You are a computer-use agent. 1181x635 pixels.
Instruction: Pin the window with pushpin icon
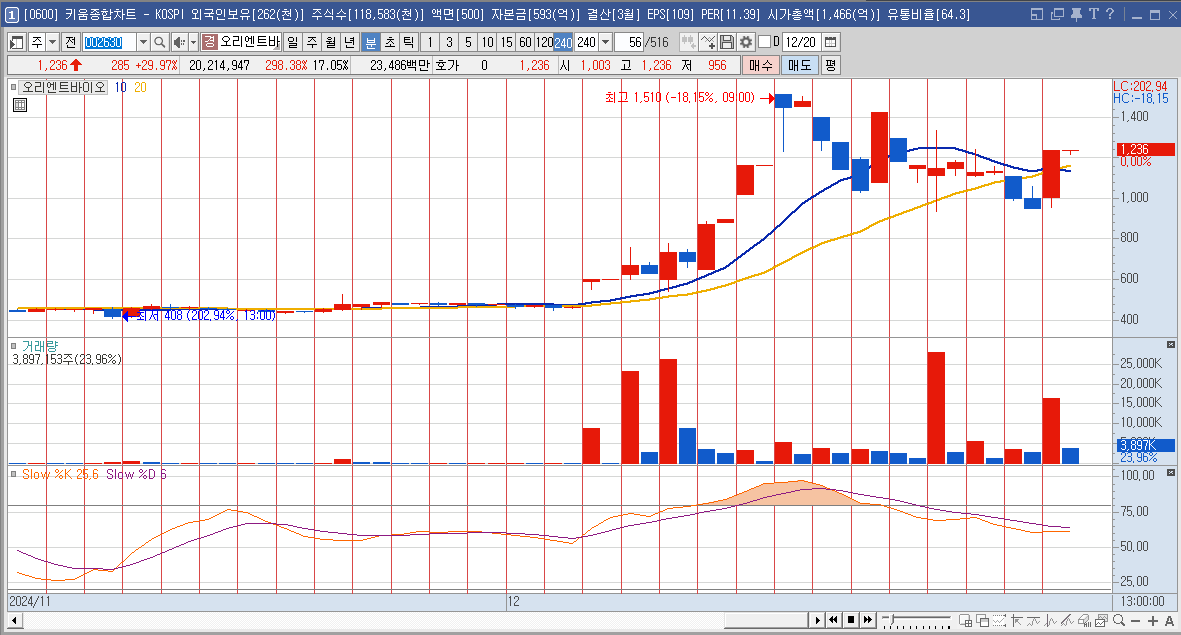(1076, 14)
